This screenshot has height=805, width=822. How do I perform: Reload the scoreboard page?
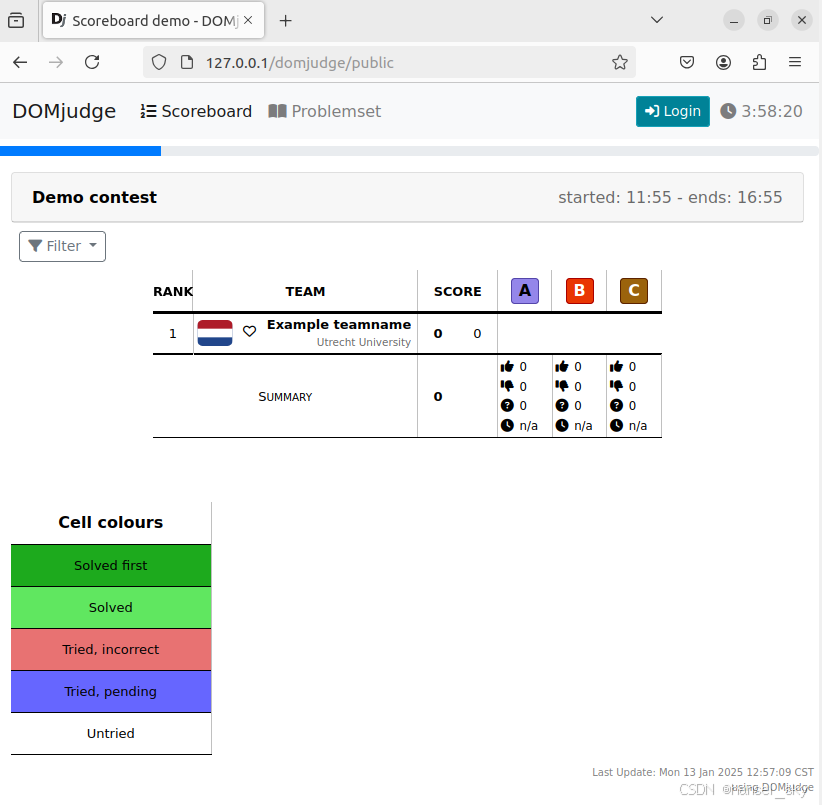click(92, 62)
